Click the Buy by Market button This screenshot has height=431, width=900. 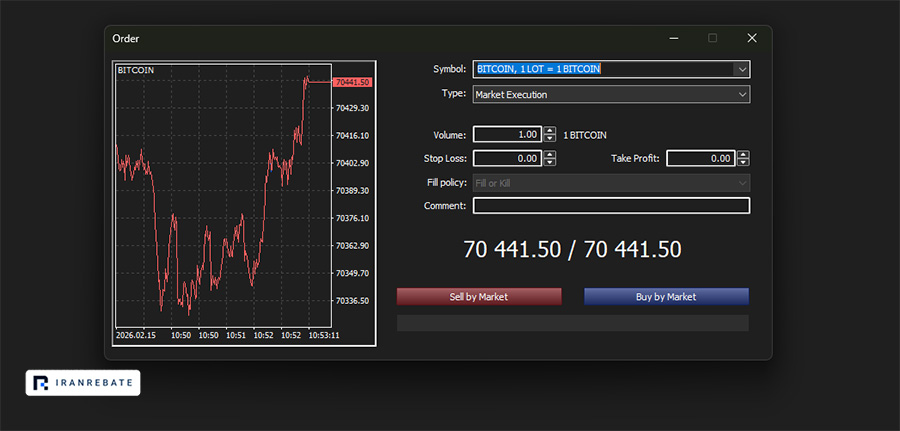click(666, 297)
